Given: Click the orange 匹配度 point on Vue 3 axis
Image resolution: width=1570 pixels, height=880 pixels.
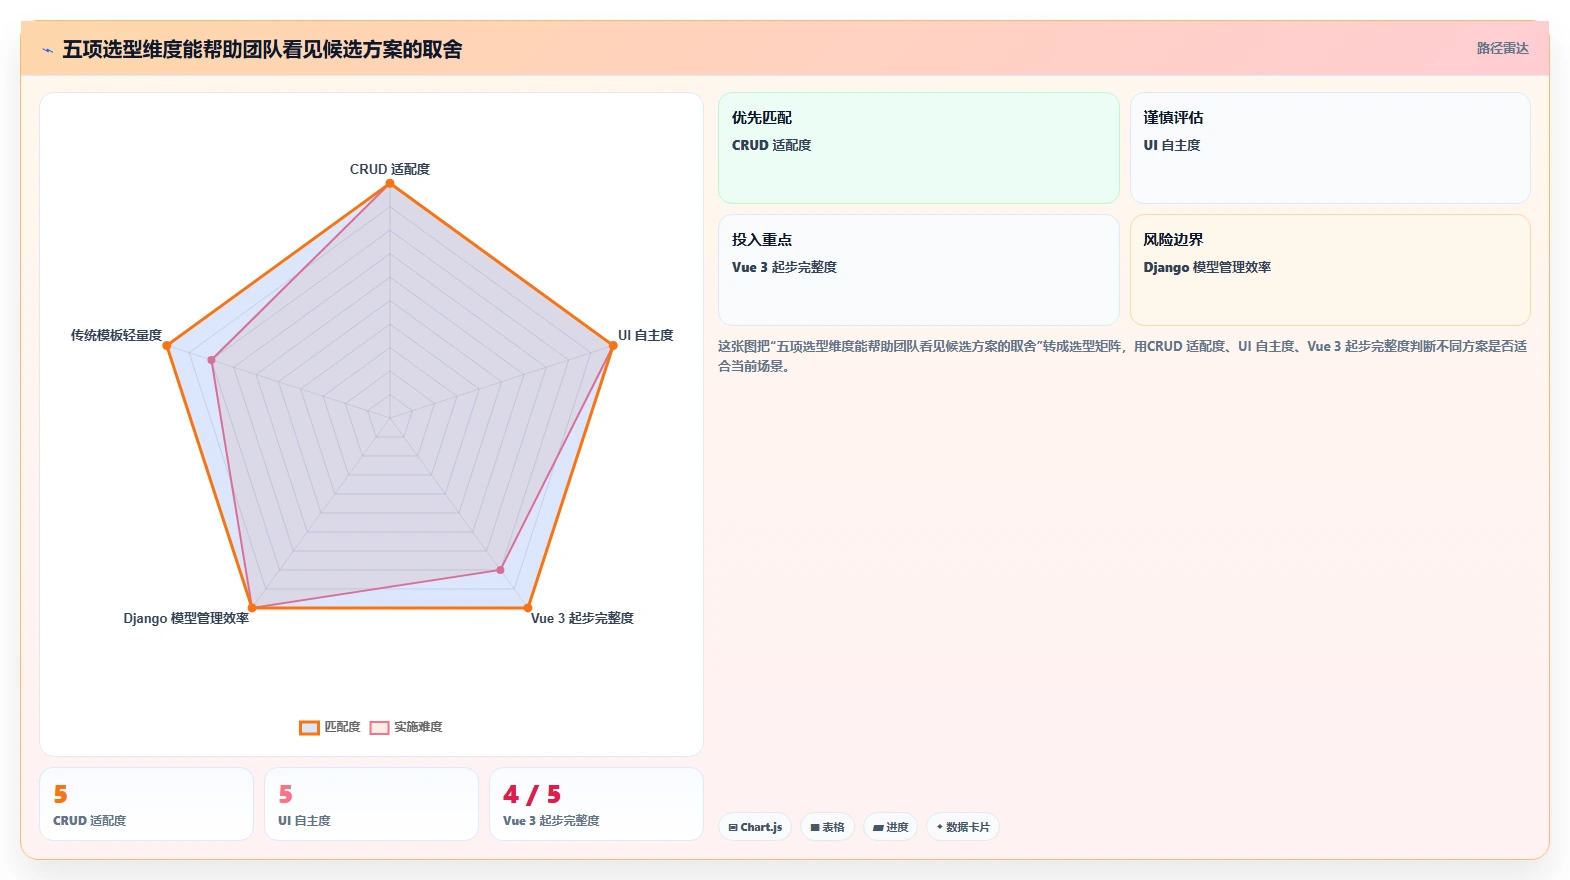Looking at the screenshot, I should [x=528, y=607].
